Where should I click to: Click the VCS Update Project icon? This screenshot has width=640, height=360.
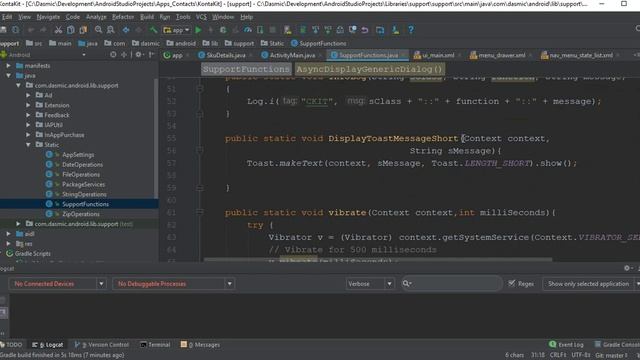(316, 30)
